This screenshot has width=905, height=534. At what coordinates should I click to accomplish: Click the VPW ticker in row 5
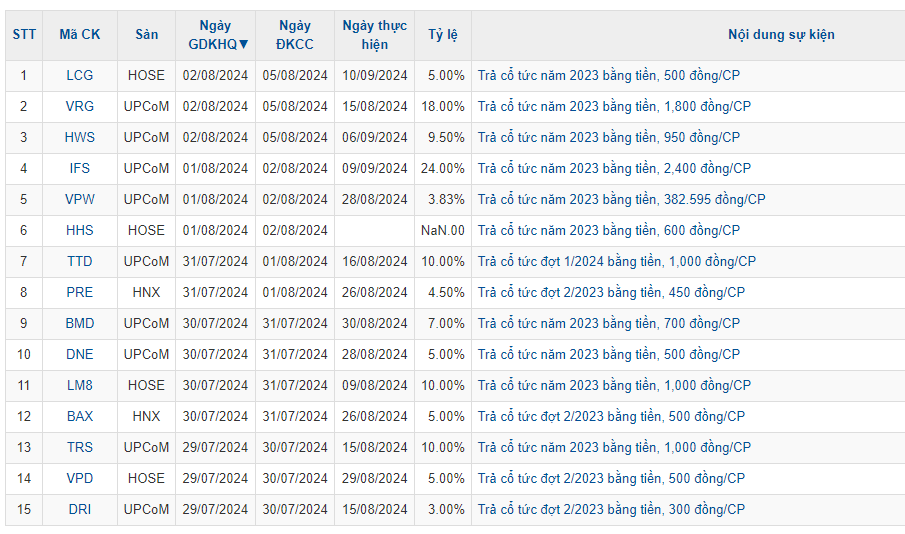[80, 199]
